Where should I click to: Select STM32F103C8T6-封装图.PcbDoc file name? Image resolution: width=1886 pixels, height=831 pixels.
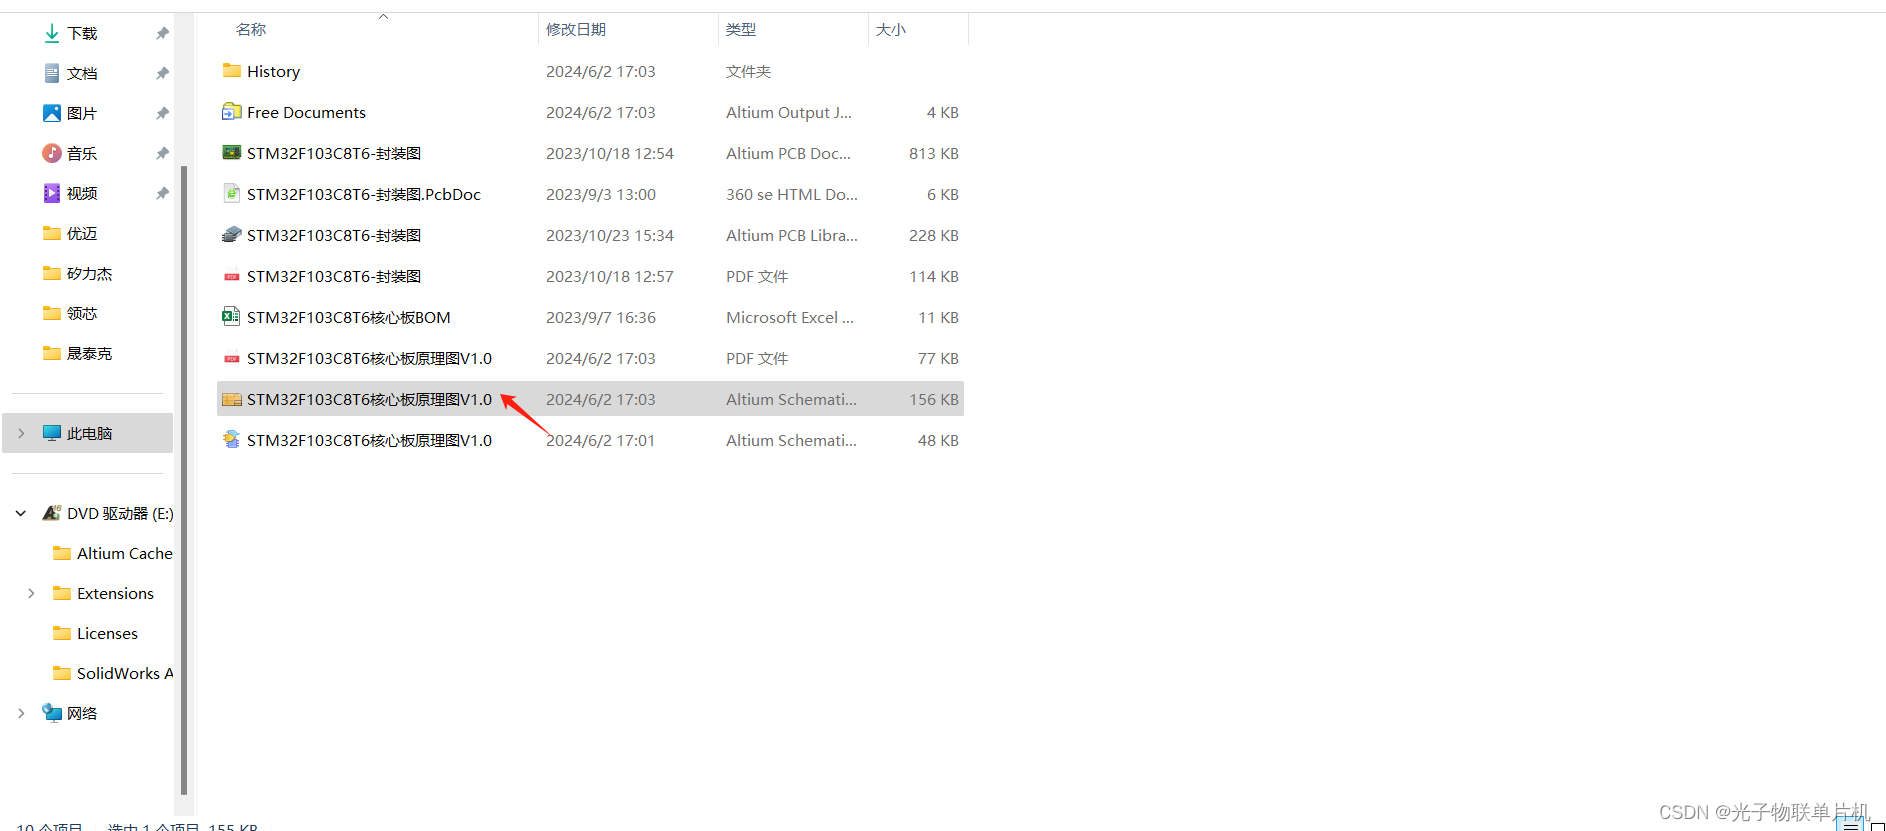364,195
